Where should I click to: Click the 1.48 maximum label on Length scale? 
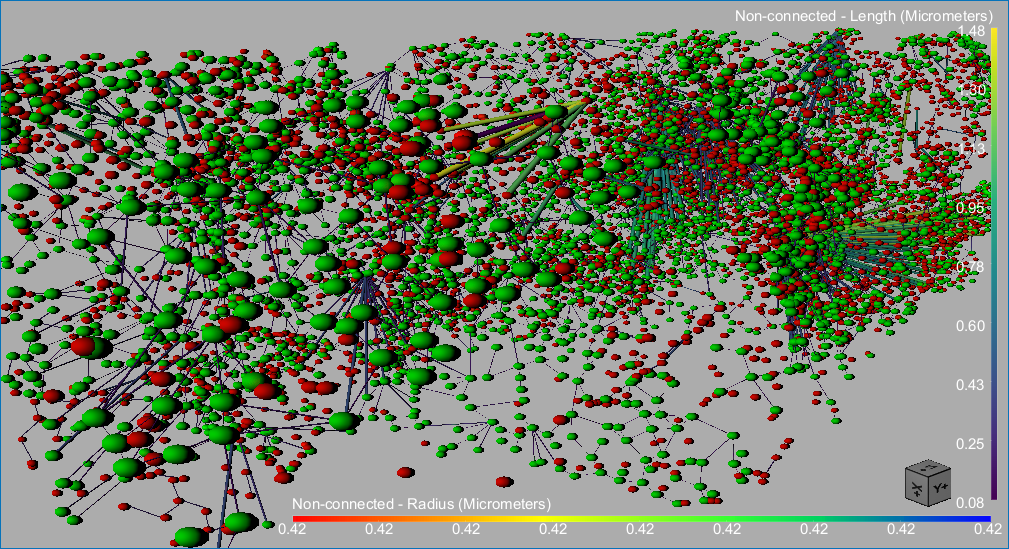pyautogui.click(x=971, y=32)
